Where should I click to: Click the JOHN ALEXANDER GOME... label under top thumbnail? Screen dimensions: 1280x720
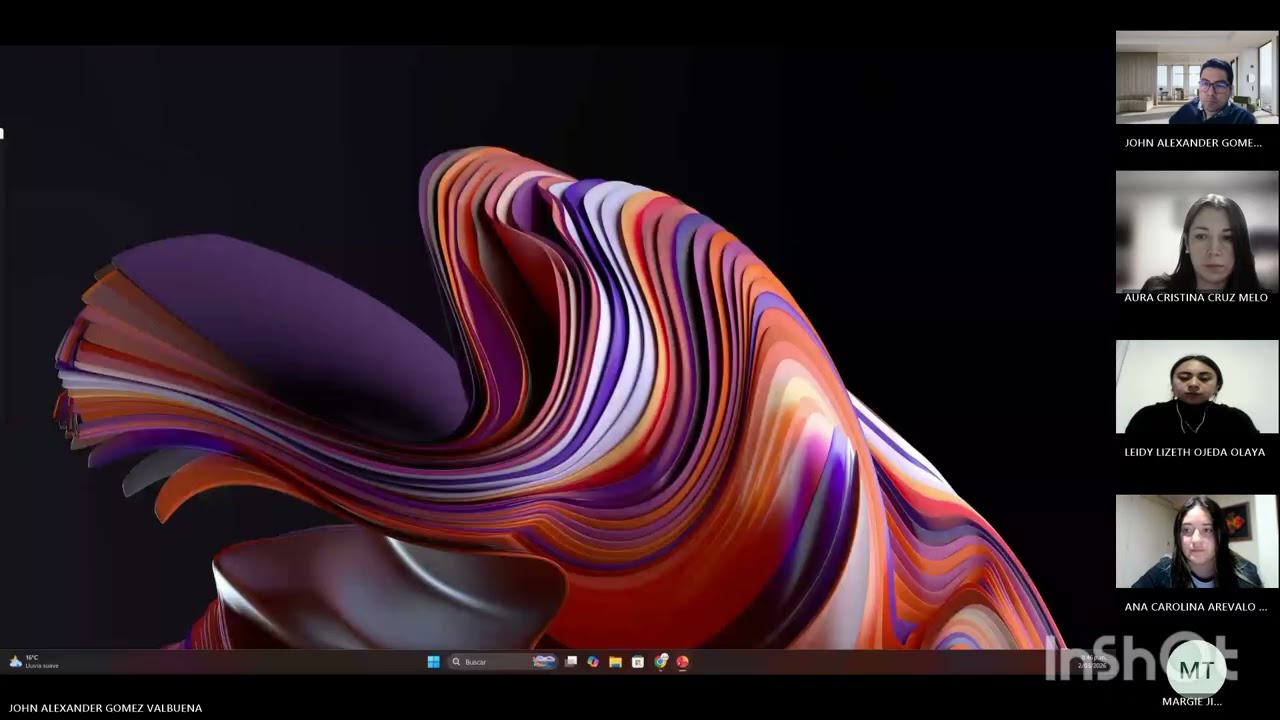(x=1193, y=143)
